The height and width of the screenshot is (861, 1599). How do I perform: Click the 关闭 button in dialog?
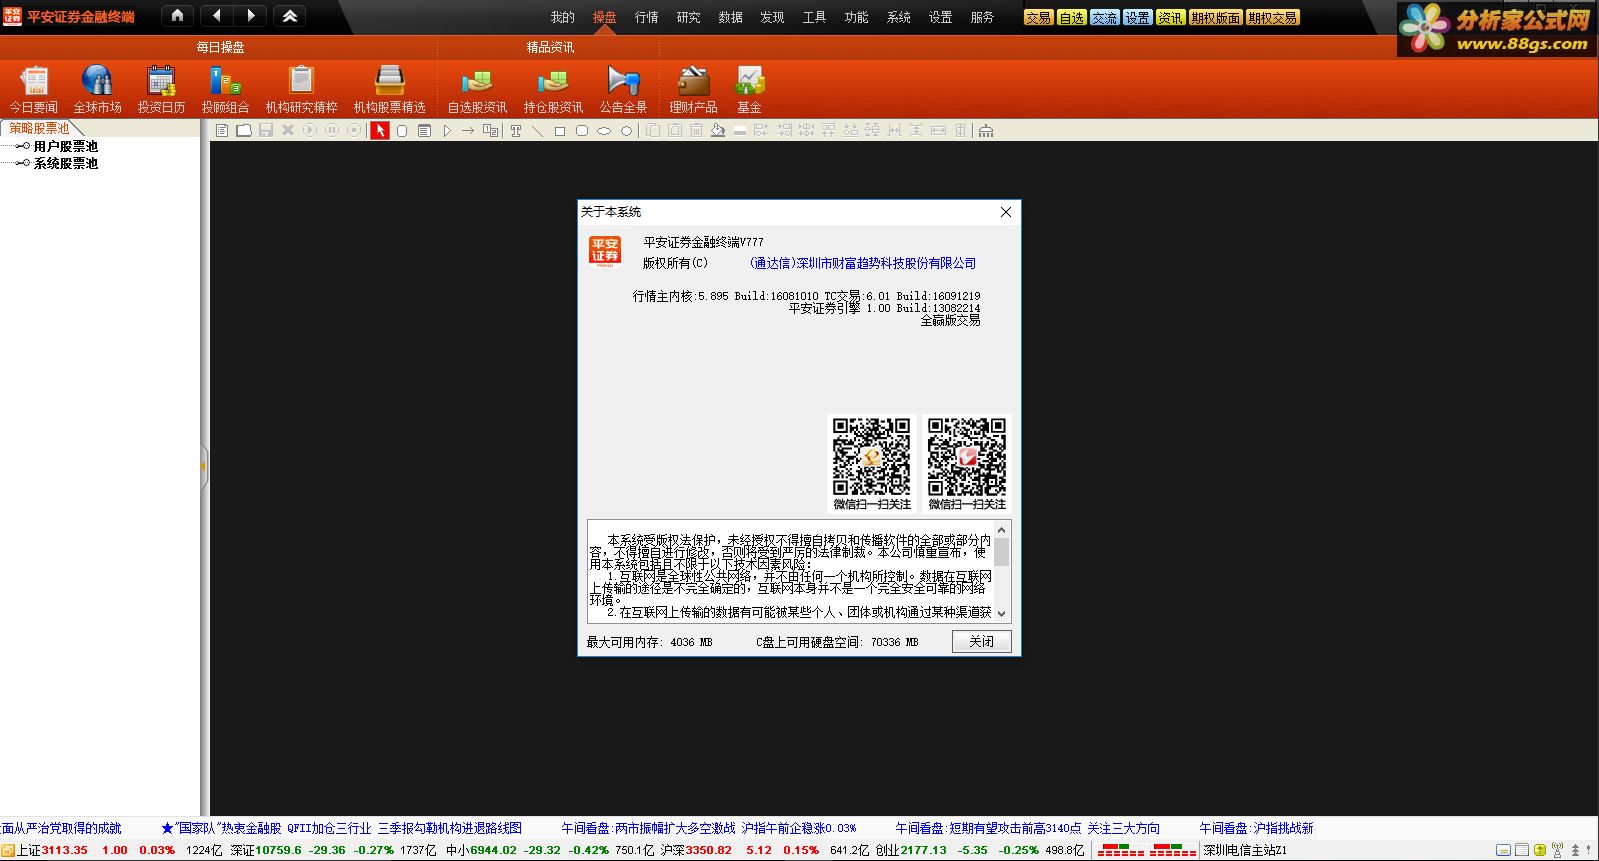[x=982, y=641]
